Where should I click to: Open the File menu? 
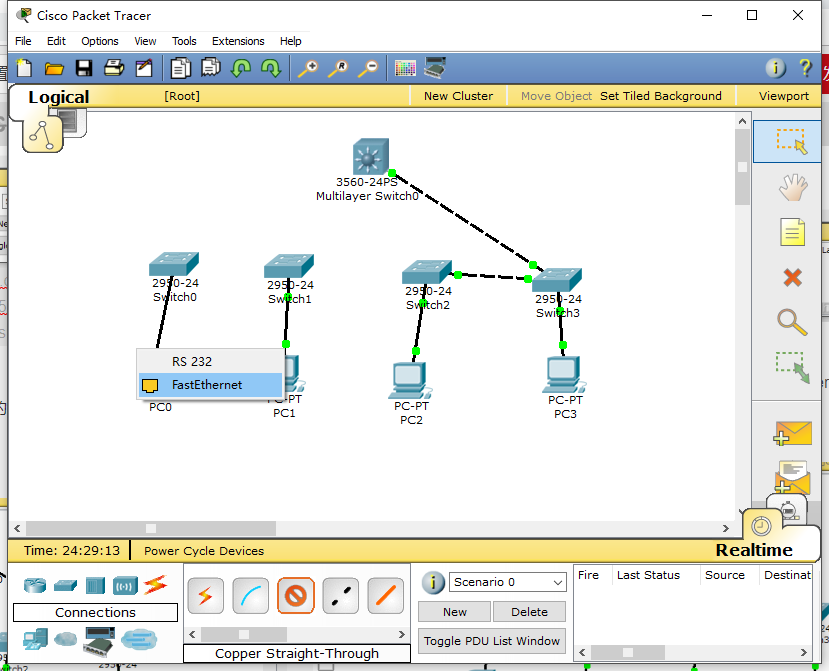click(x=23, y=41)
